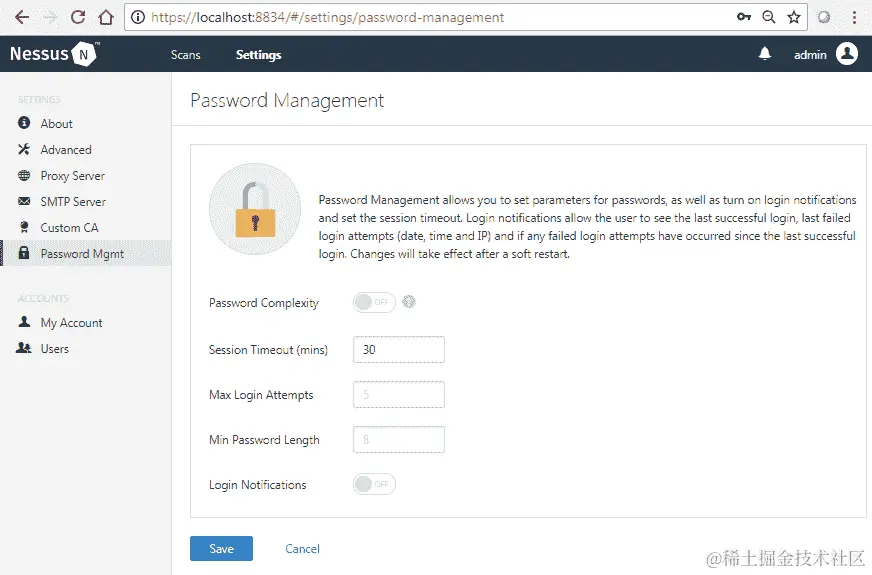Select SMTP Server in sidebar
Image resolution: width=872 pixels, height=575 pixels.
pos(73,202)
